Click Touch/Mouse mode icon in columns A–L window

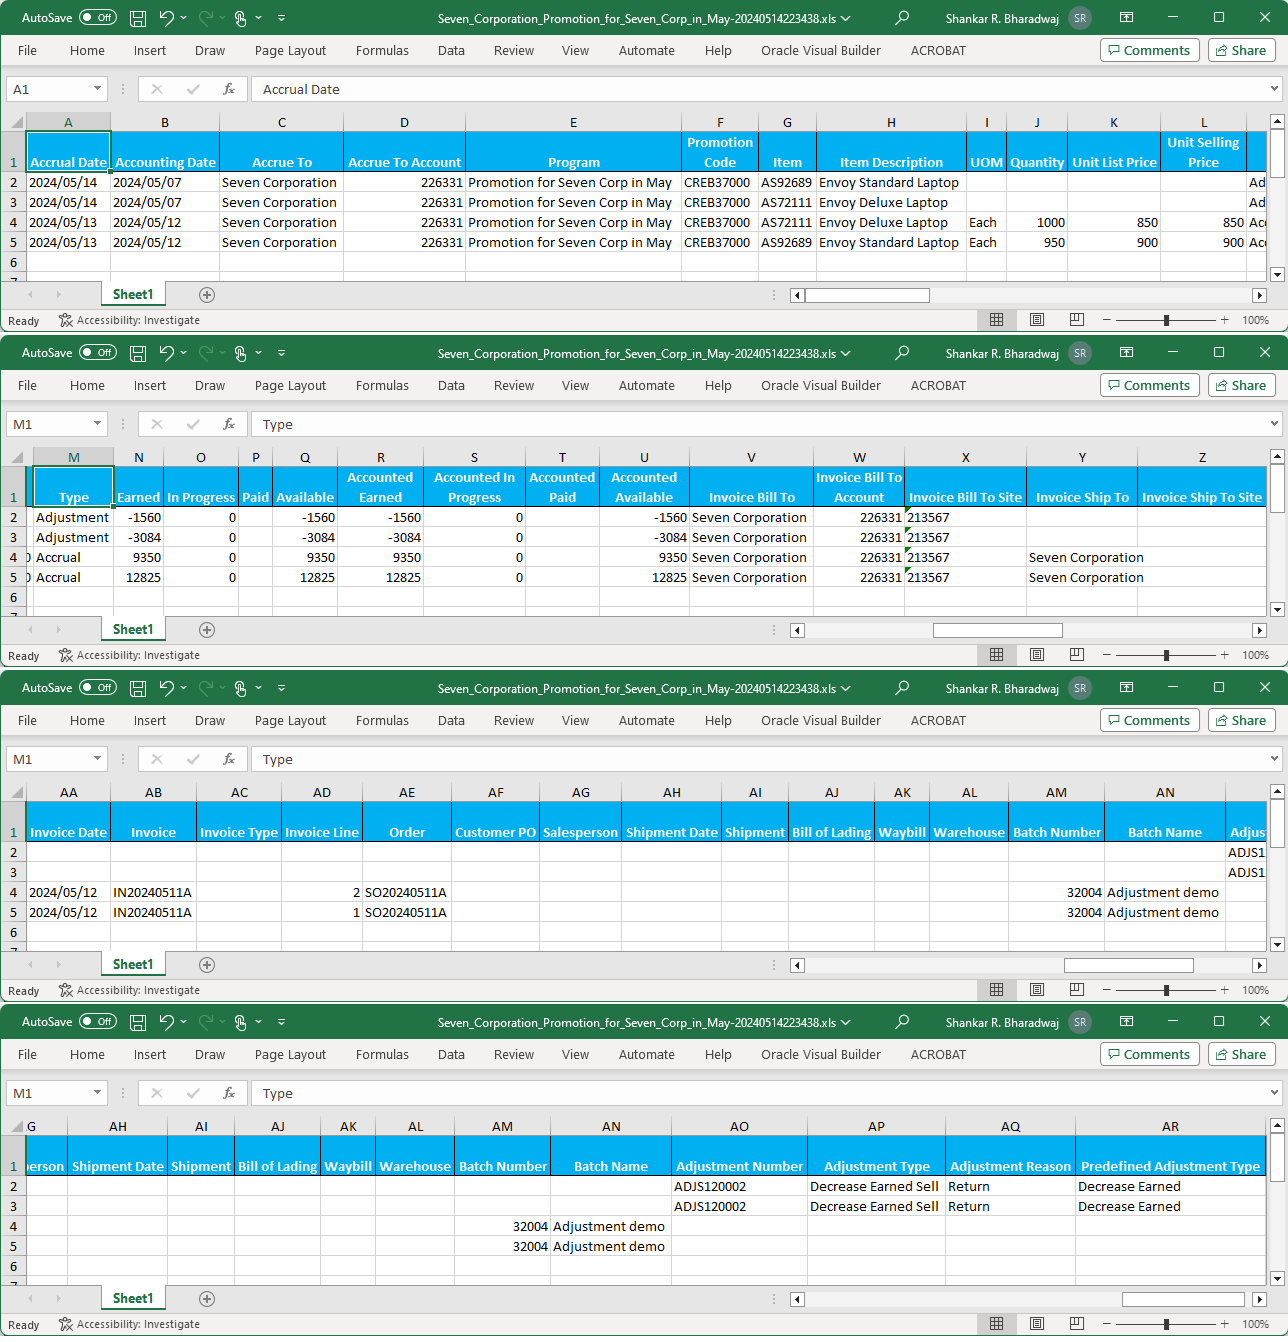tap(240, 18)
